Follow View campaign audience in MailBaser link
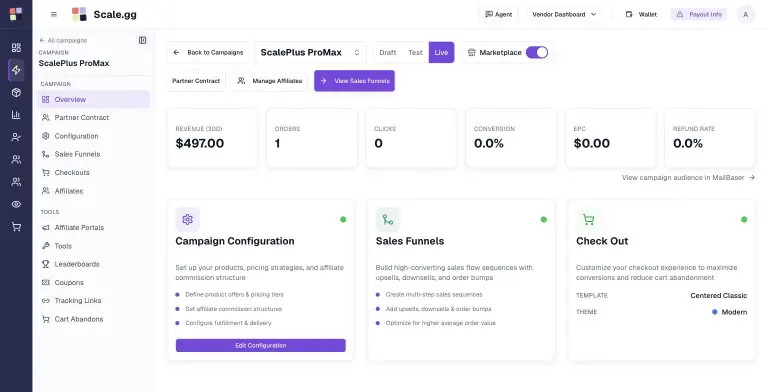The image size is (768, 392). pos(688,178)
